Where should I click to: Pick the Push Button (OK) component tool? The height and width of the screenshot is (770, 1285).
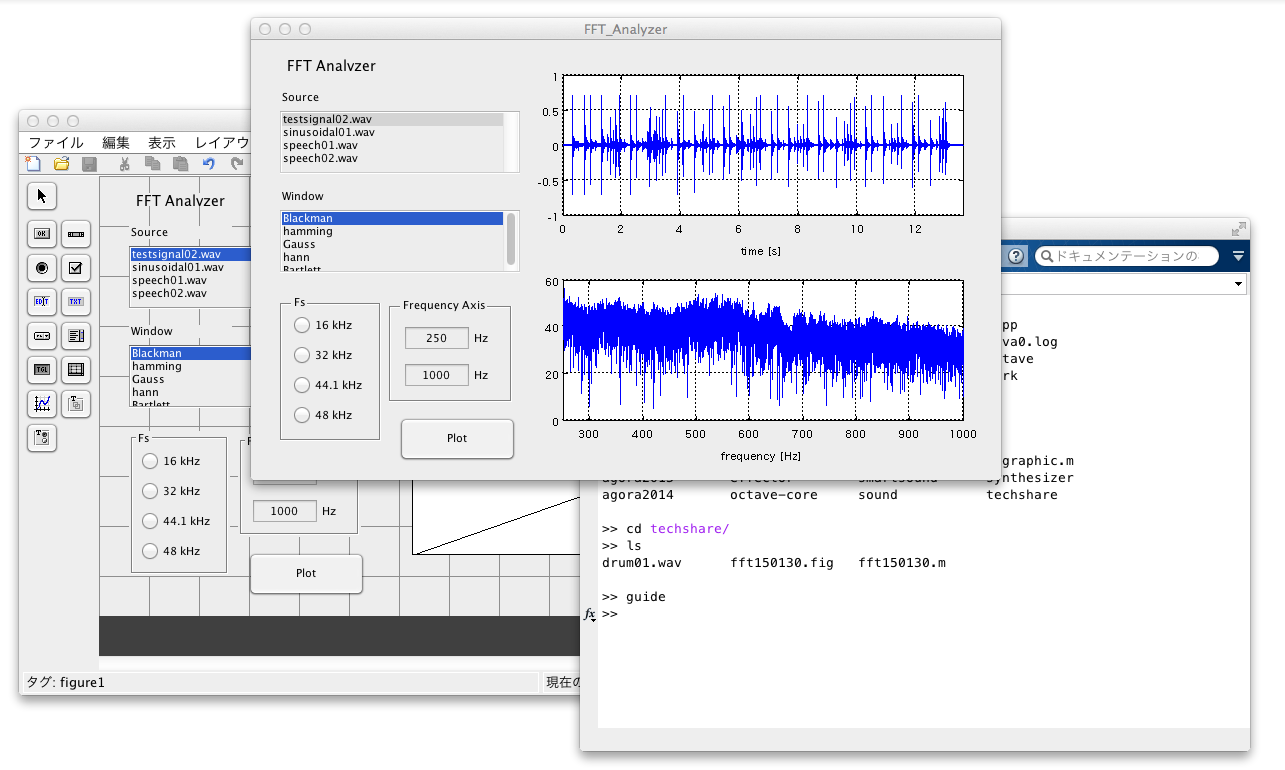[x=42, y=234]
